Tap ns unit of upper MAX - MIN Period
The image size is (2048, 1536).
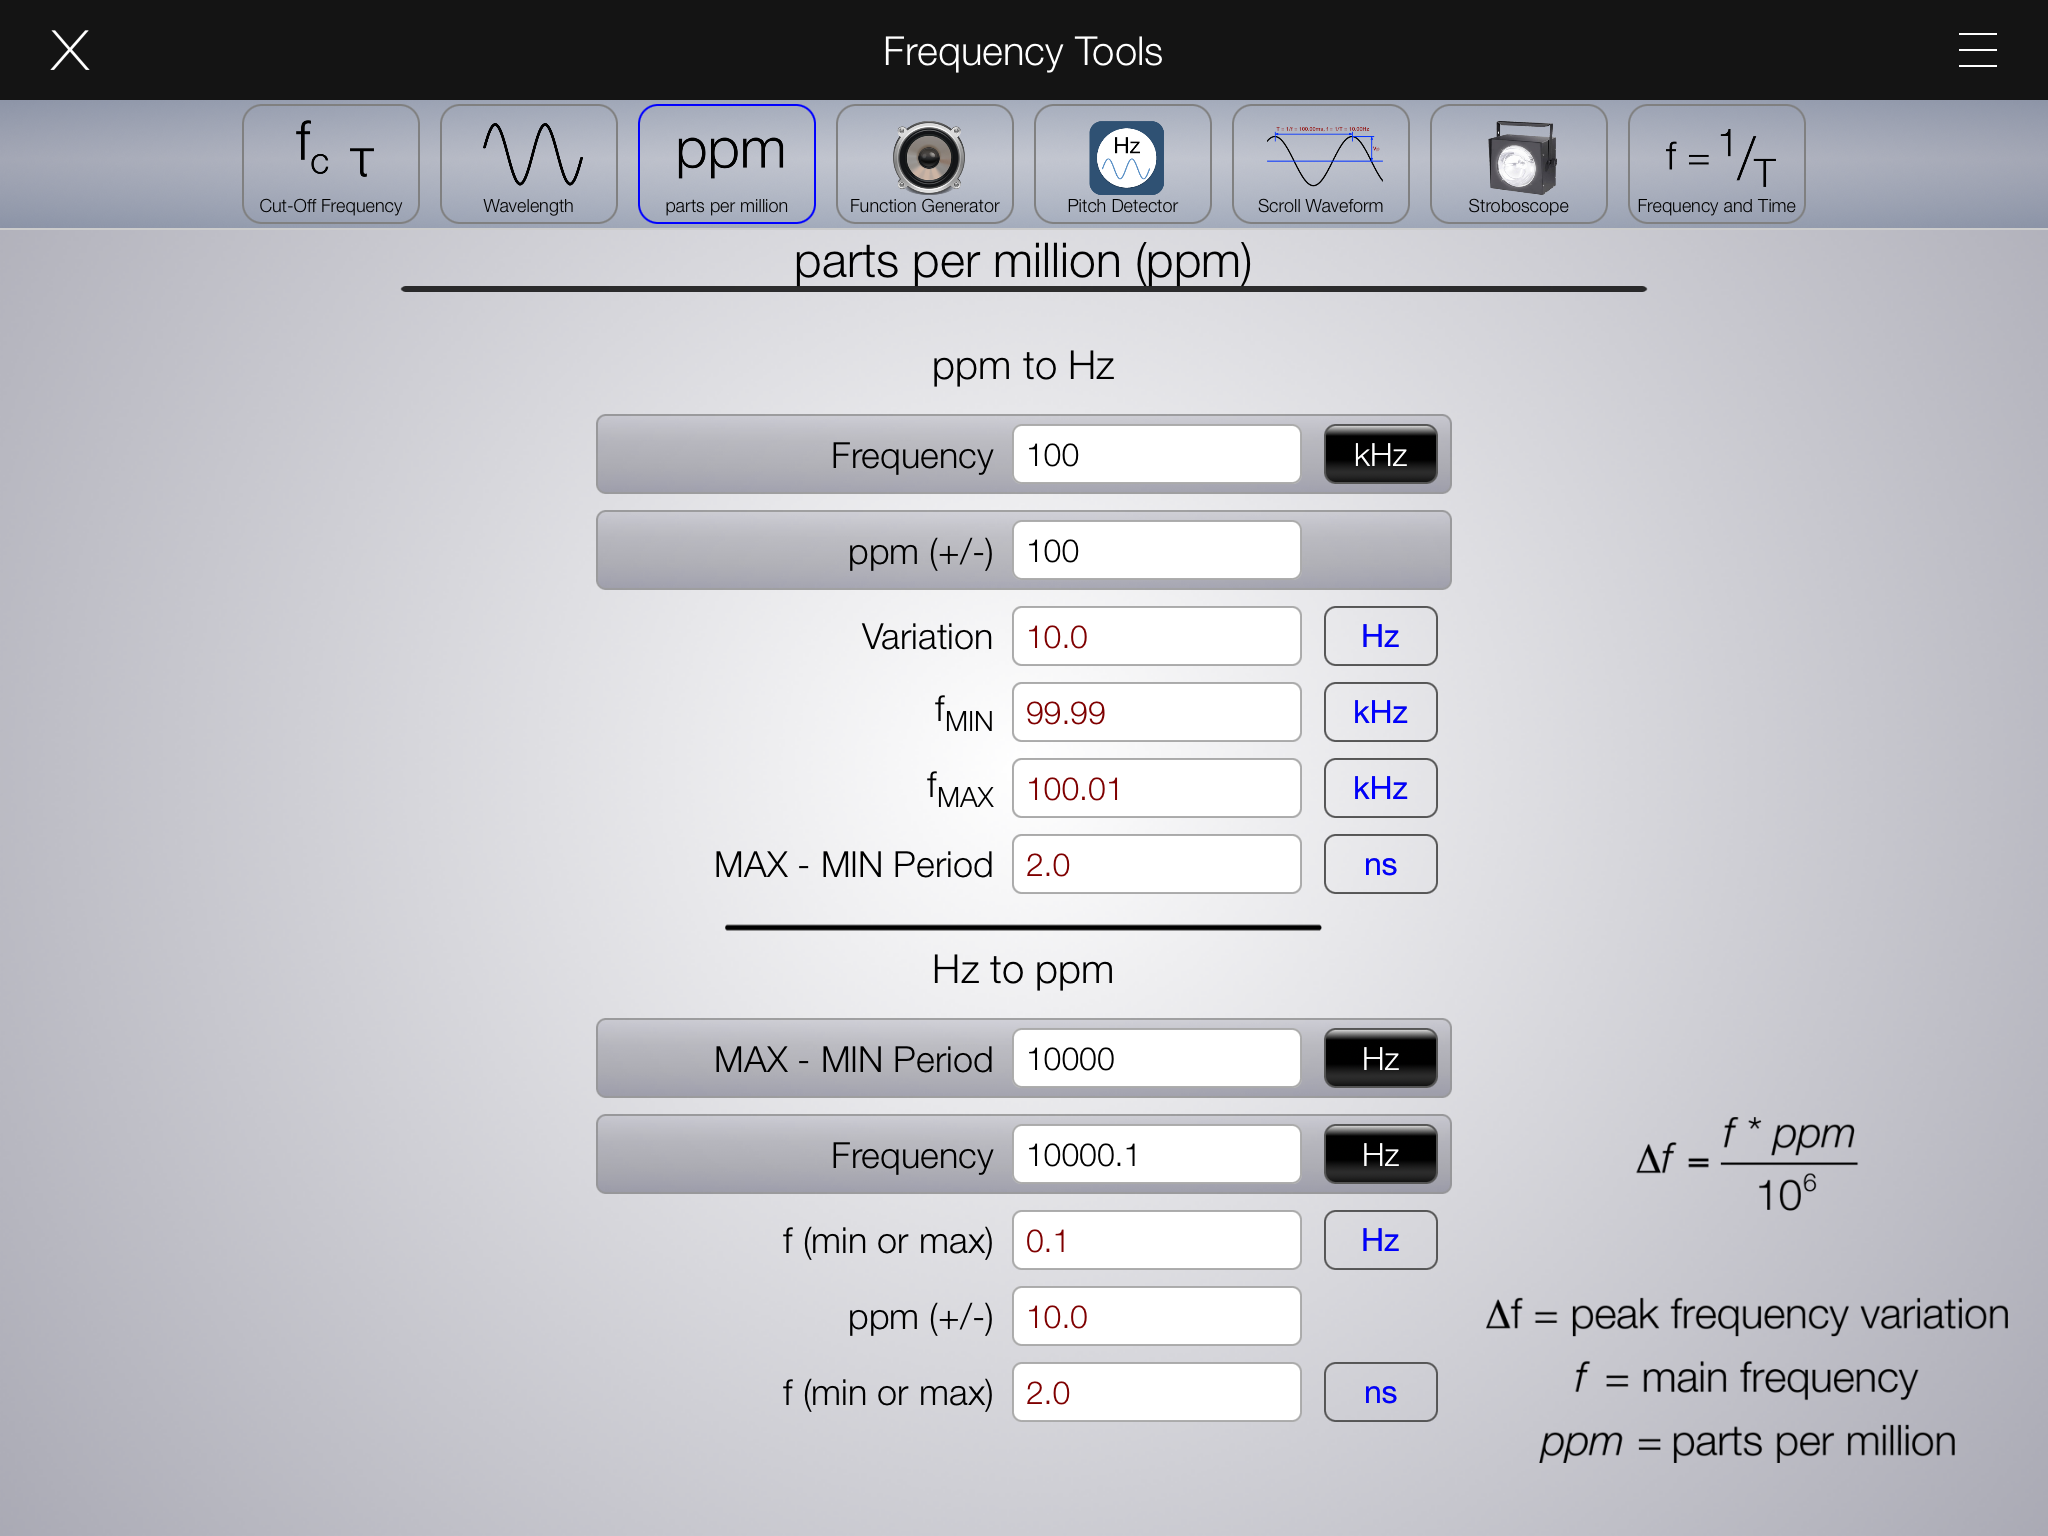(1380, 864)
